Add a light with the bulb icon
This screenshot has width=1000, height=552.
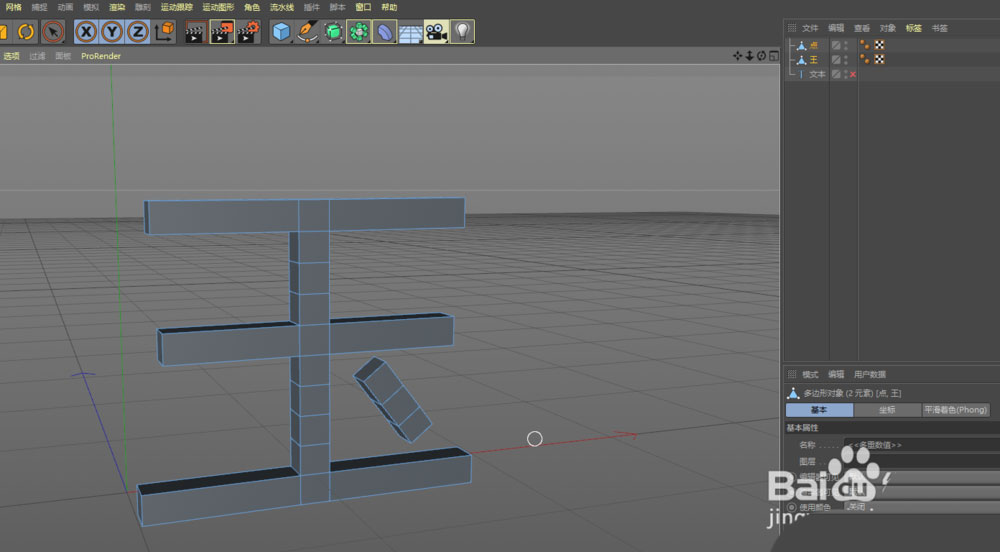pos(462,32)
